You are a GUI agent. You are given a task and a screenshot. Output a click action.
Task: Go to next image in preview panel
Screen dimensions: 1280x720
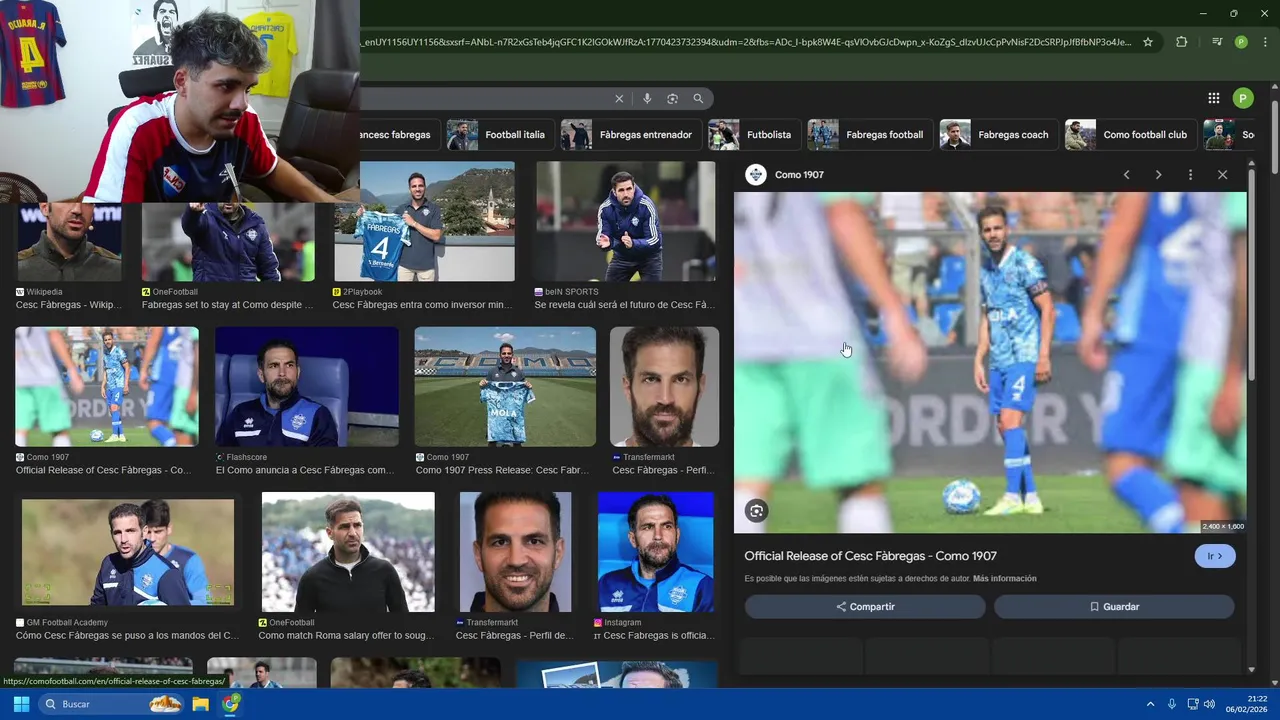[x=1158, y=175]
